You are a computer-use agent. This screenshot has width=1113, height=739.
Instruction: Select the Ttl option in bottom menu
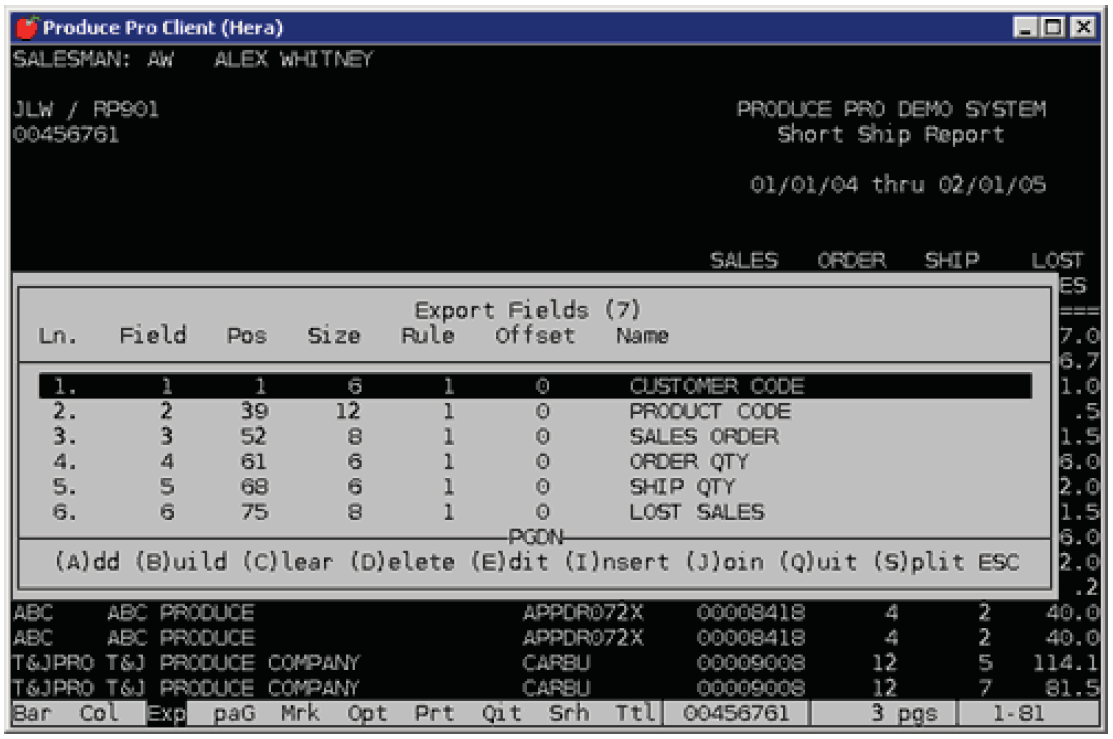(x=635, y=713)
